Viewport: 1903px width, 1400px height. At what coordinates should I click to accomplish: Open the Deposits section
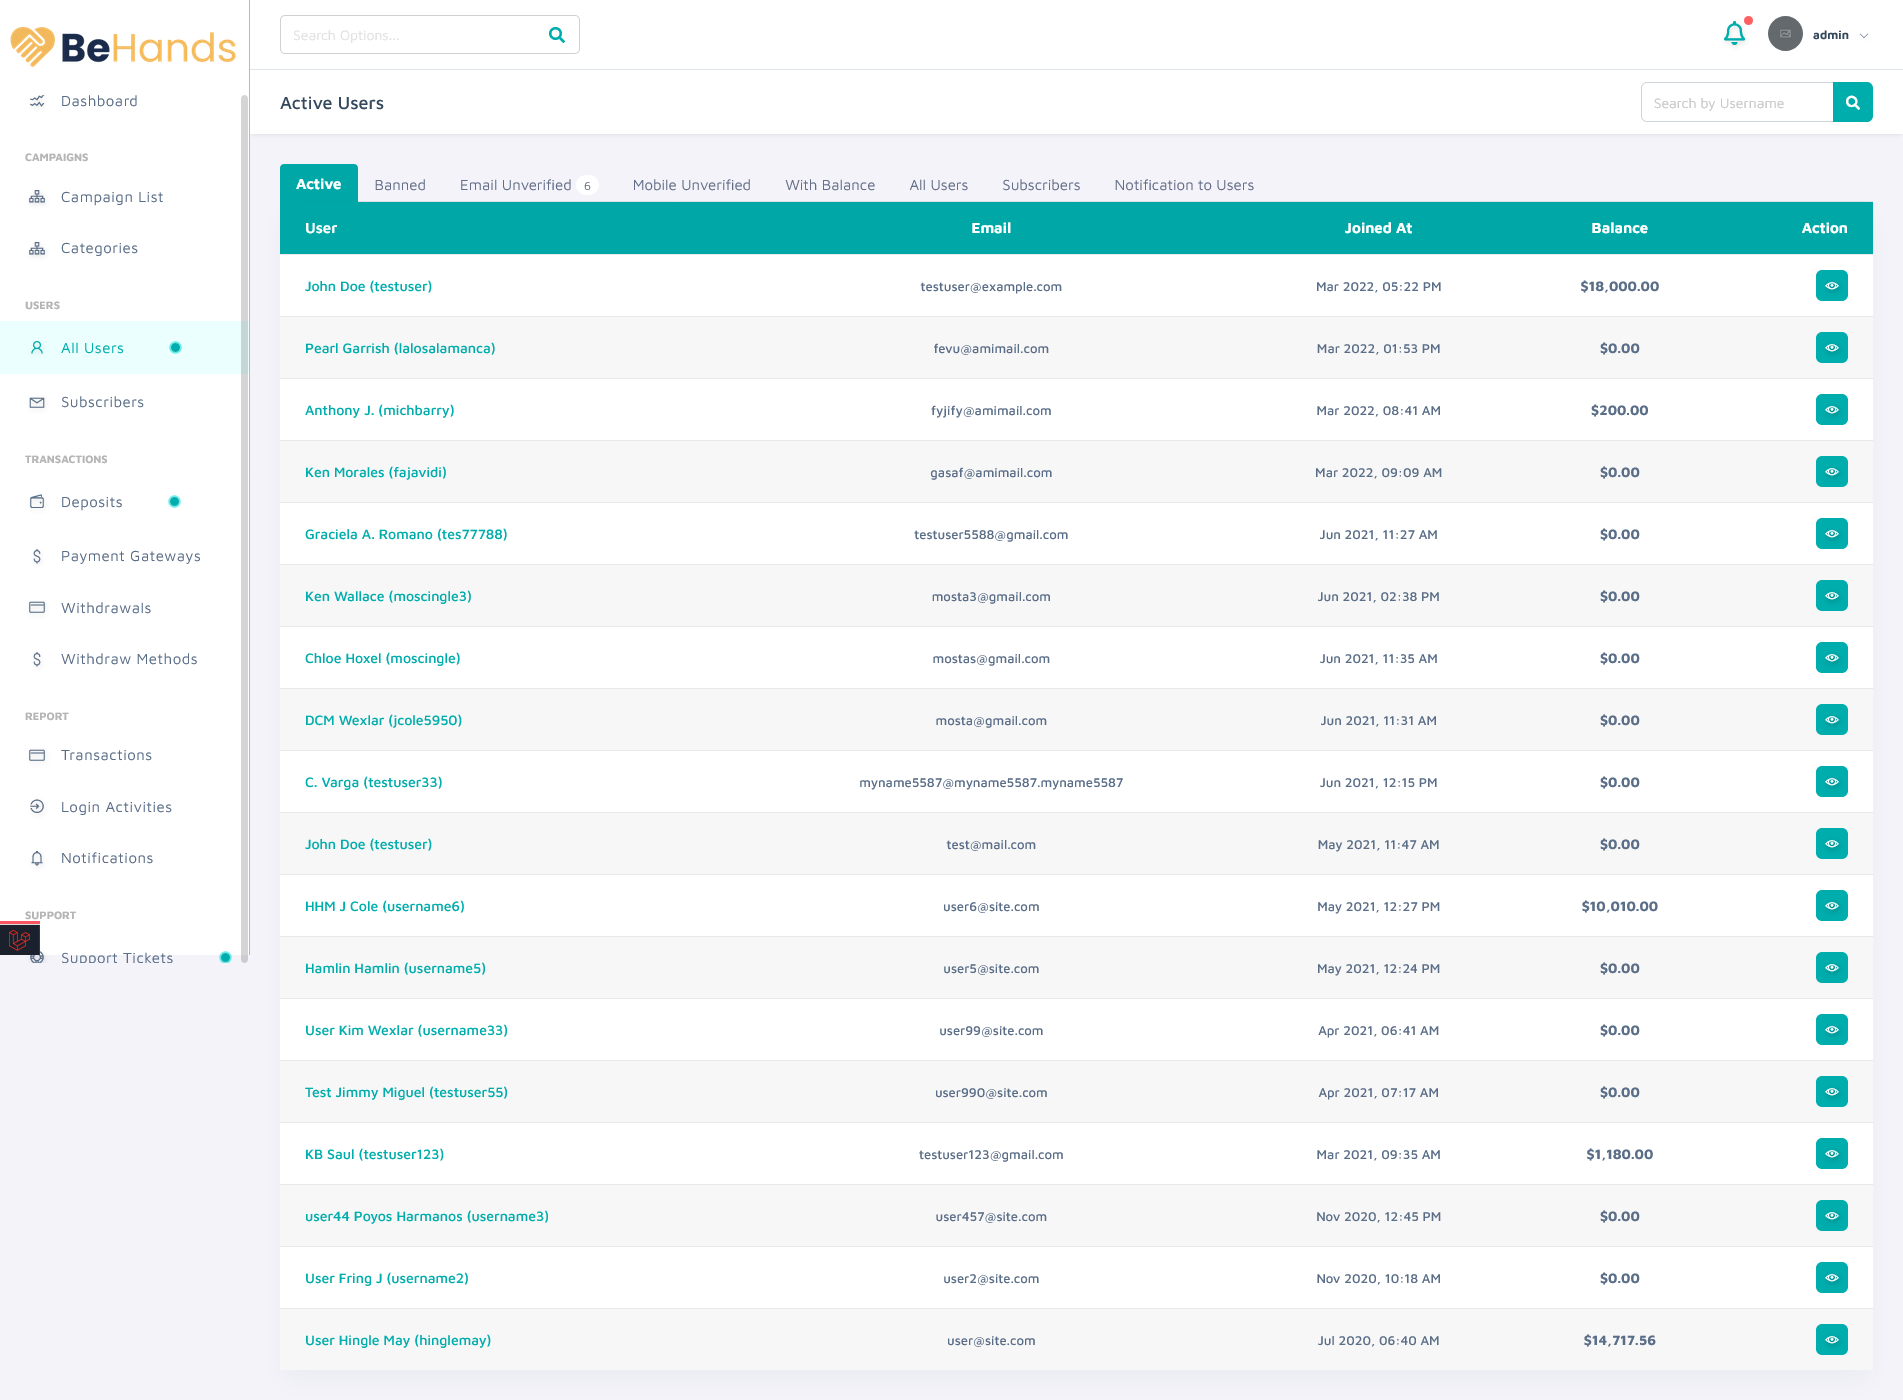91,502
